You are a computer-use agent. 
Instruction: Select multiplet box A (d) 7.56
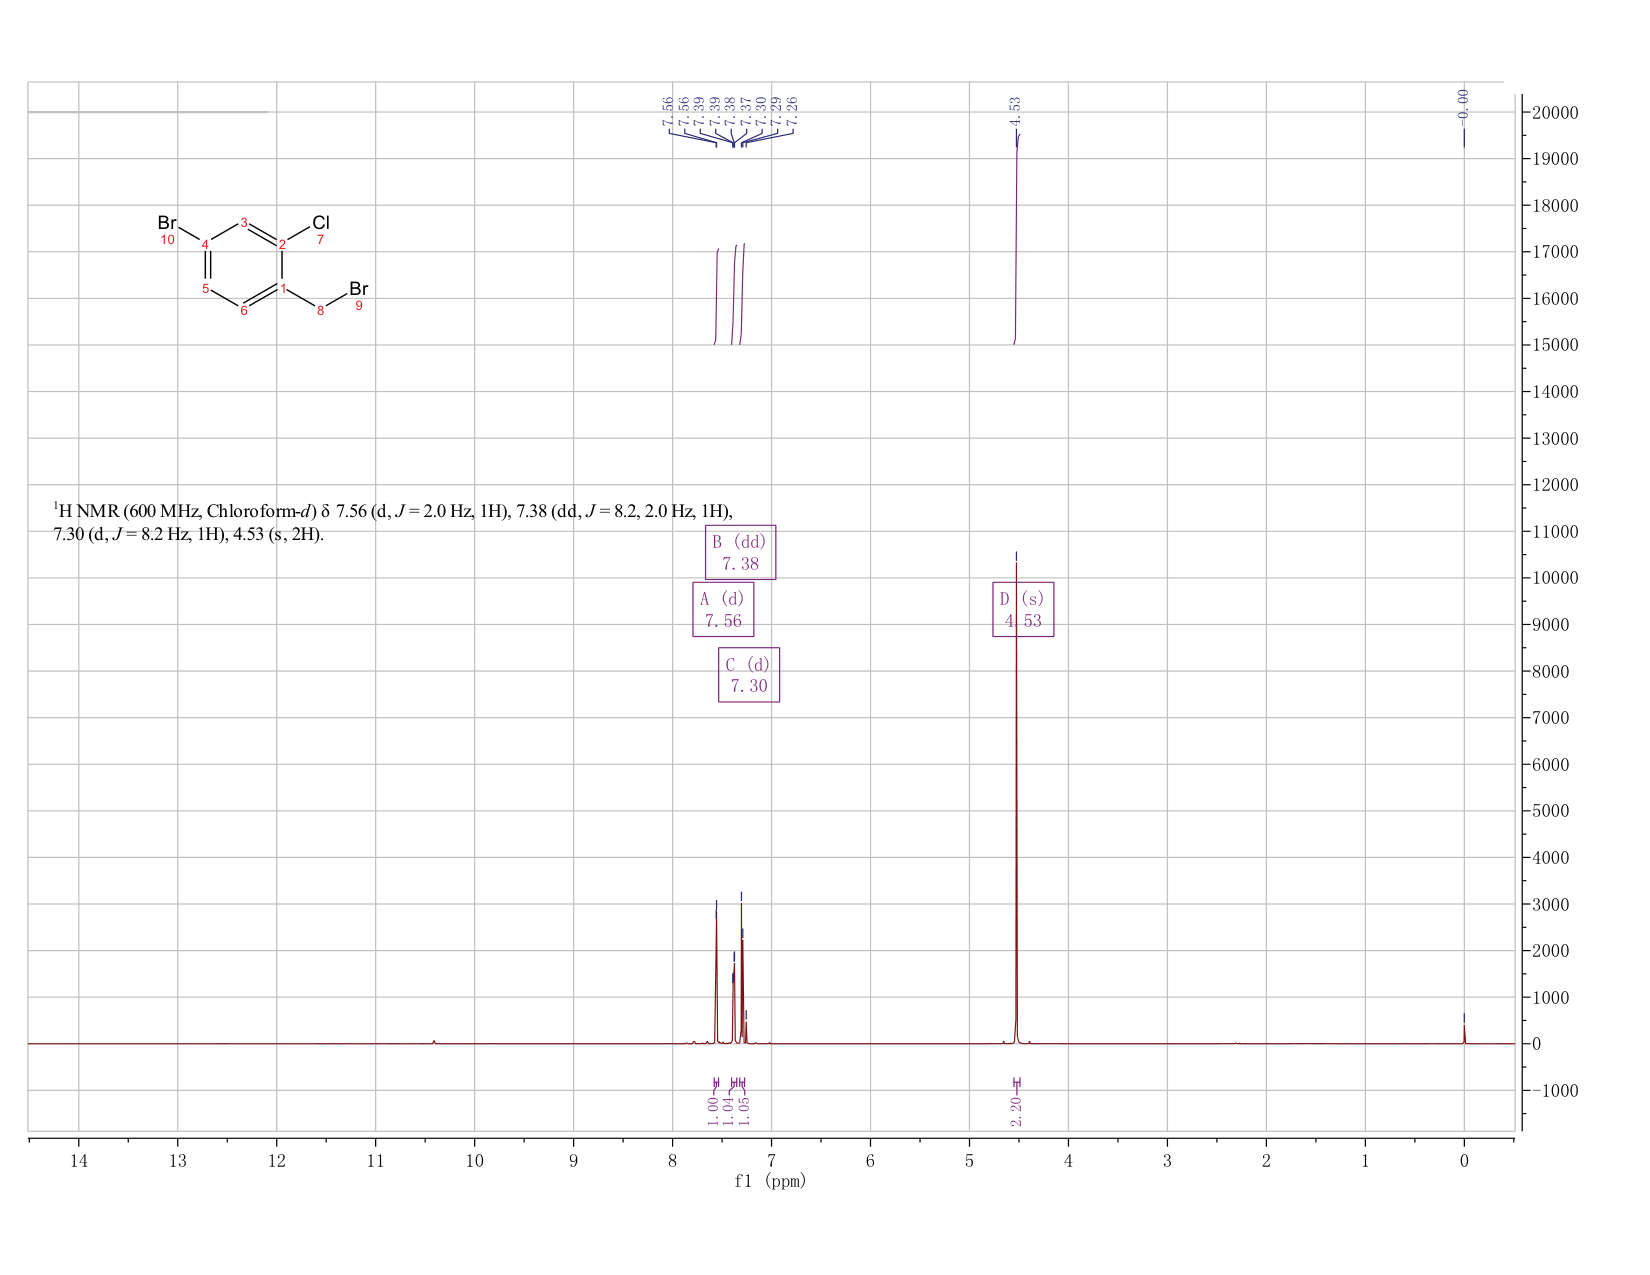pyautogui.click(x=723, y=609)
